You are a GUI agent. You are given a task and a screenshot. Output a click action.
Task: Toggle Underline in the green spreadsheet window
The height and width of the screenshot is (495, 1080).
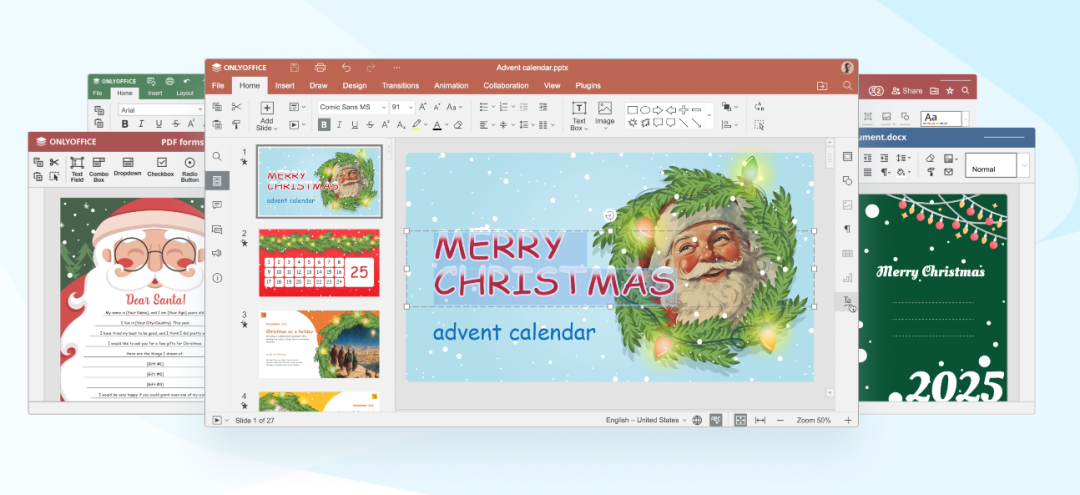point(158,124)
